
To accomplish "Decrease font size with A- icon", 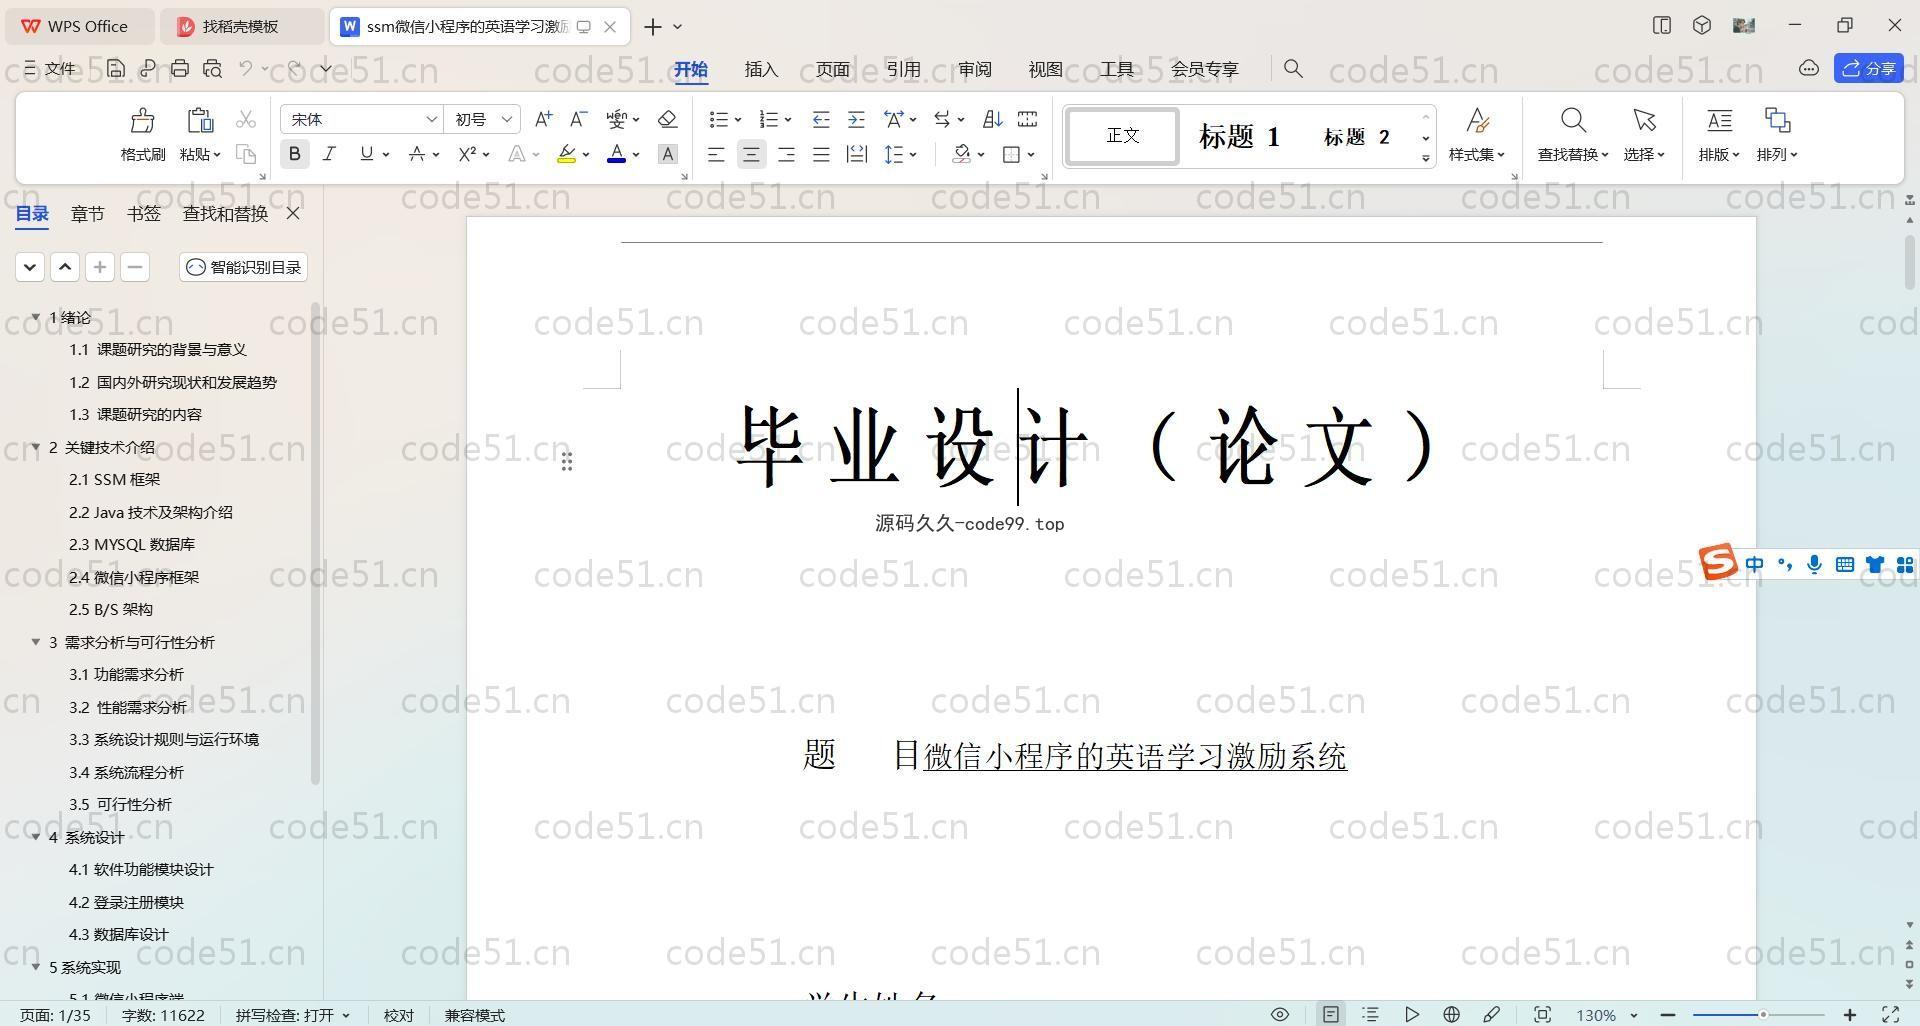I will 578,119.
